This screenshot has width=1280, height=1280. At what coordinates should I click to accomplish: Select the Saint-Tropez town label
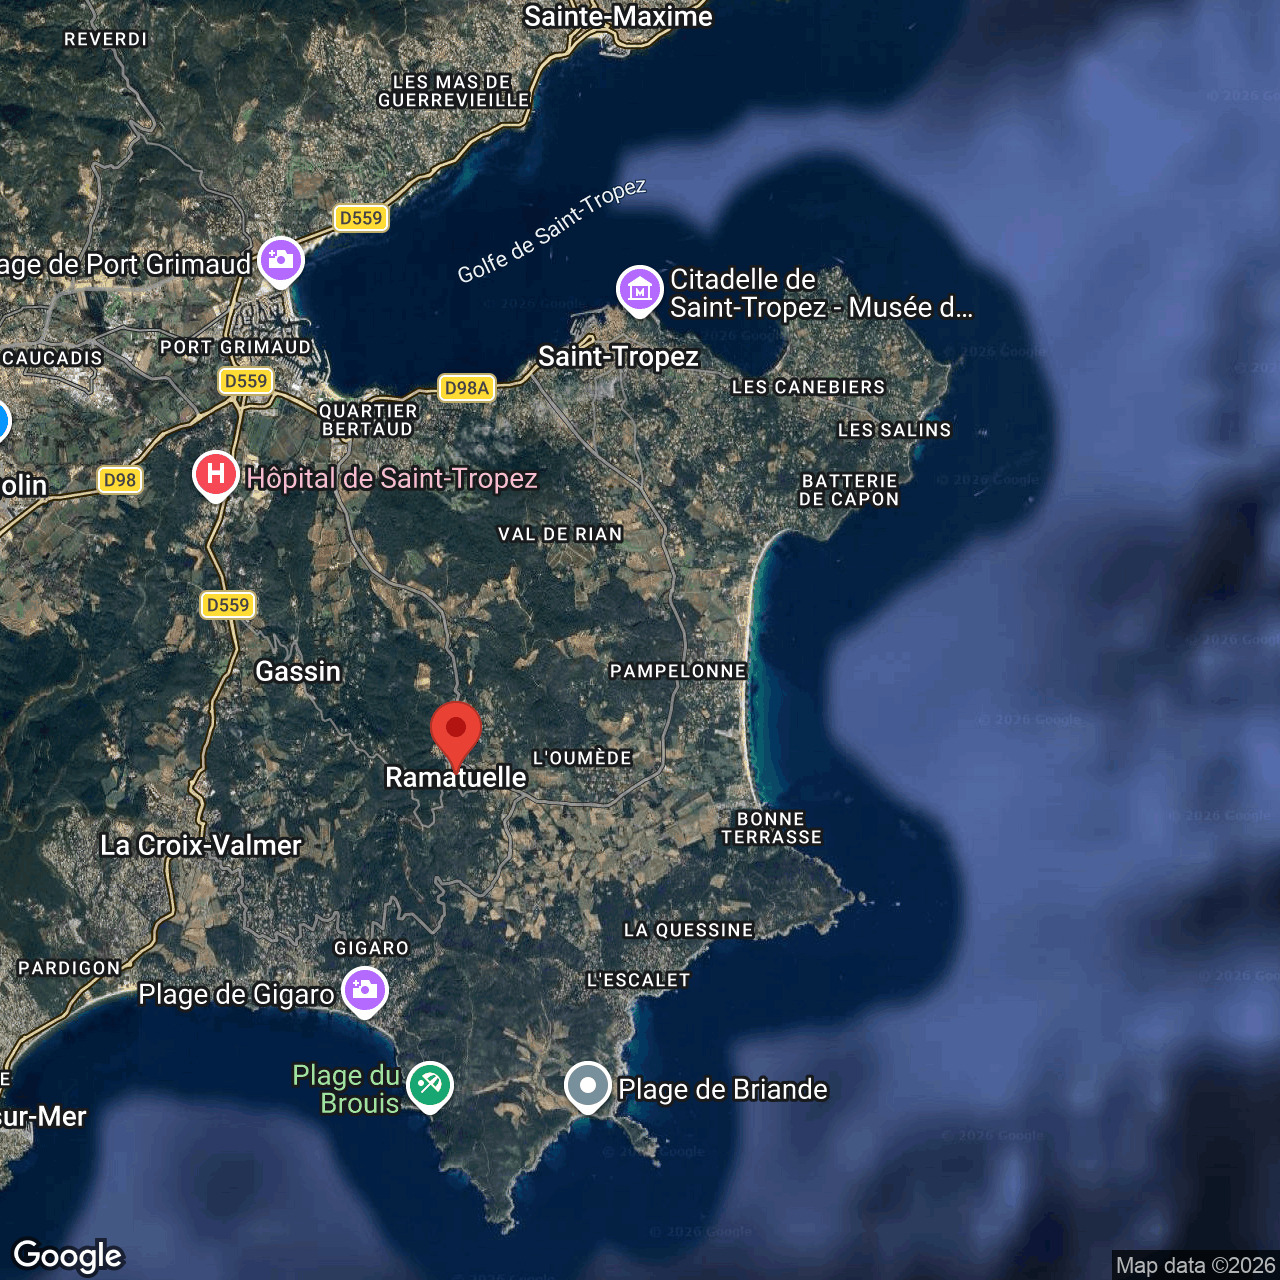(x=618, y=357)
